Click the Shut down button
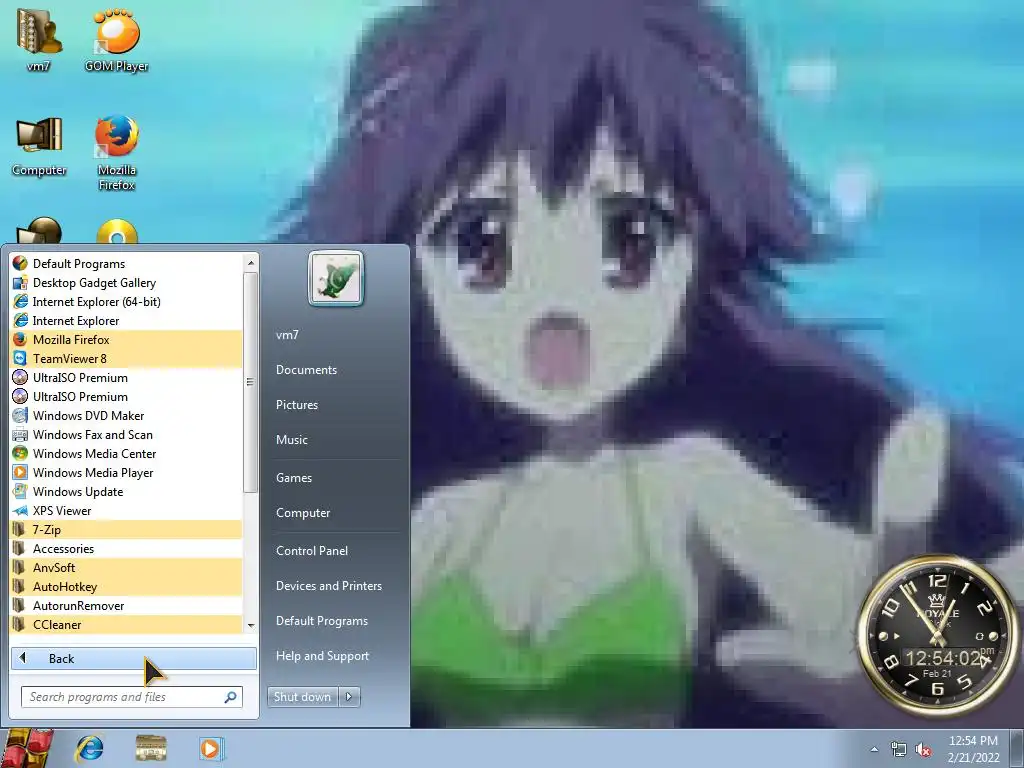Viewport: 1024px width, 768px height. tap(303, 697)
